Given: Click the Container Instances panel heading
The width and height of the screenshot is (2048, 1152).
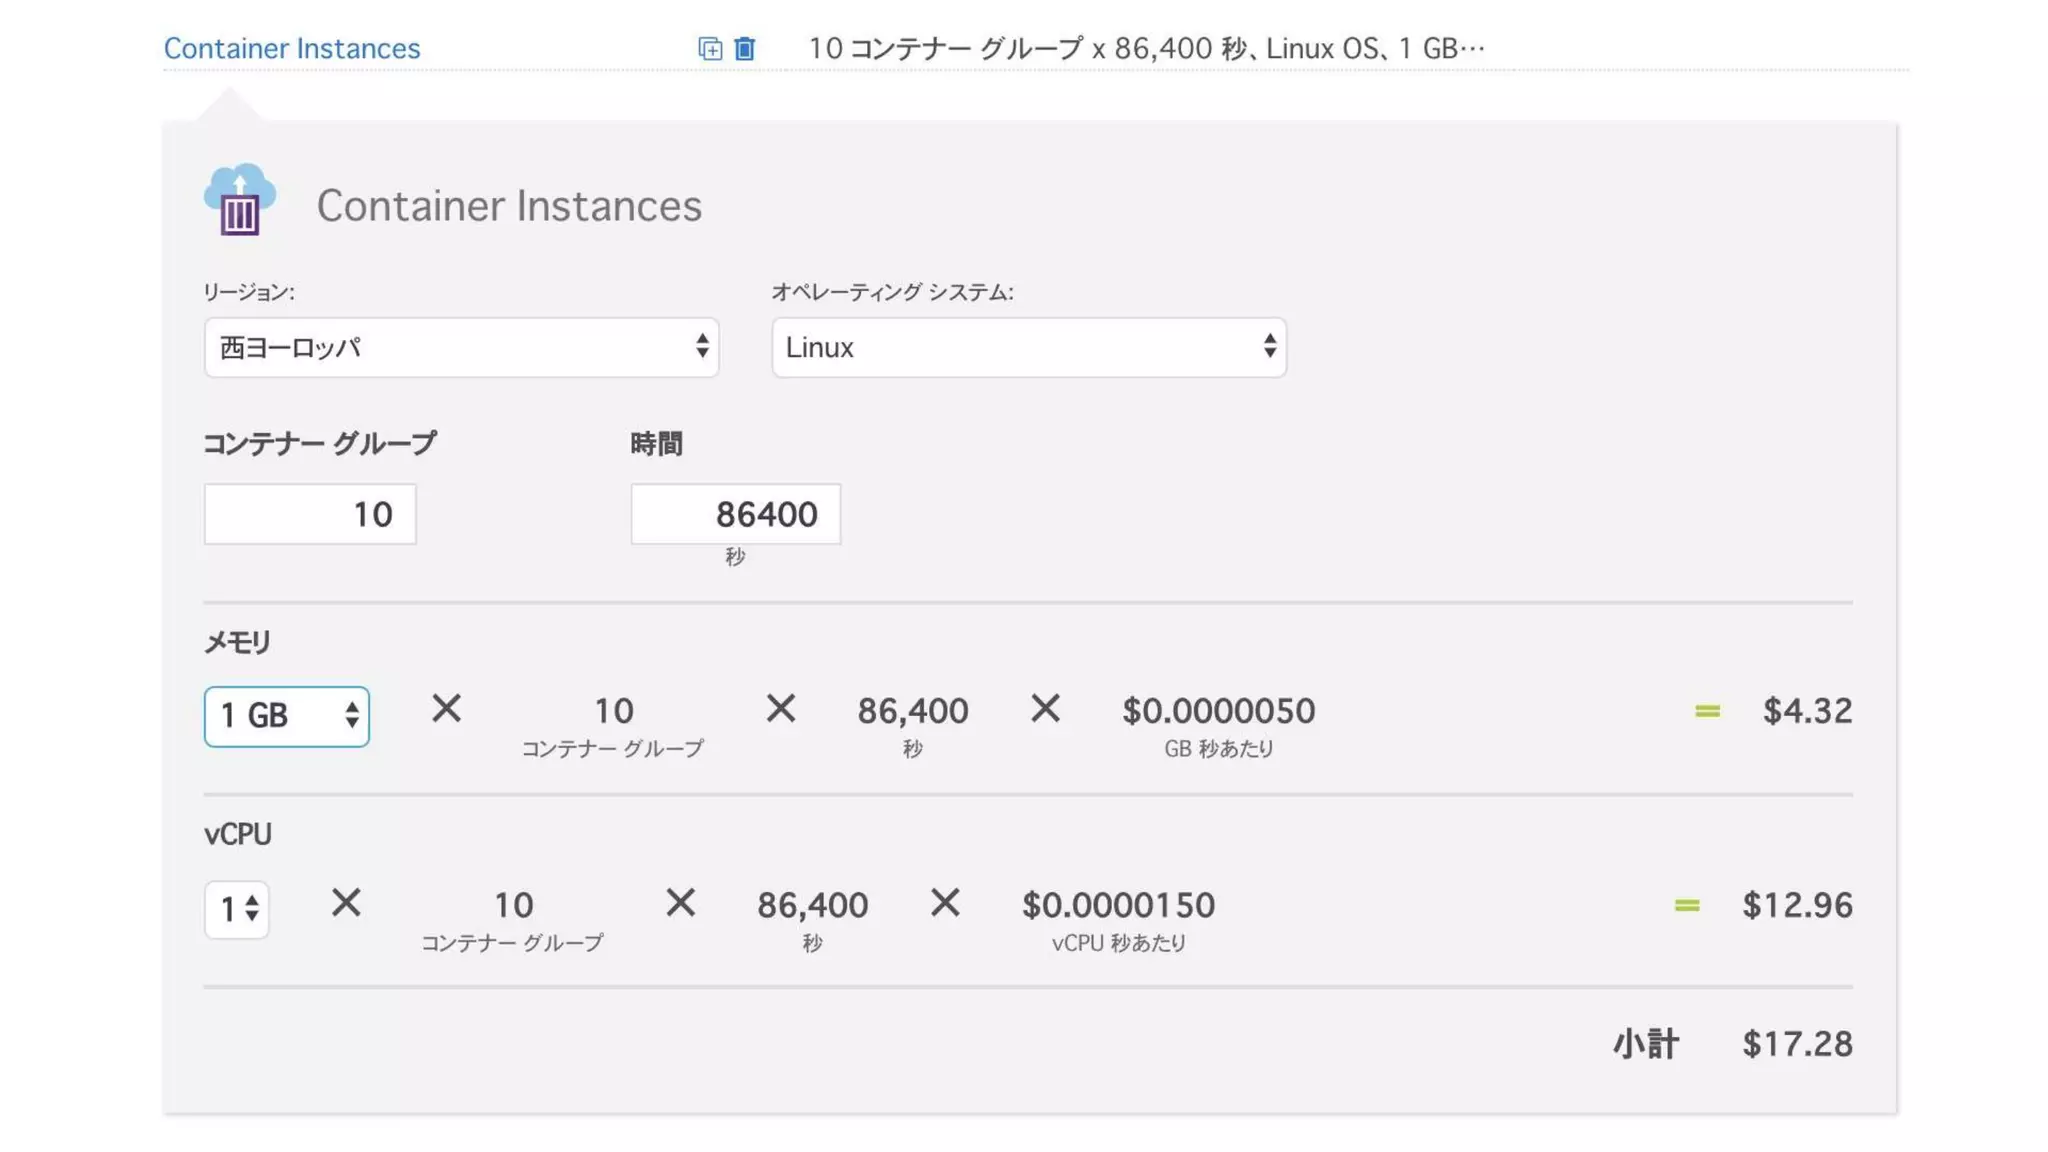Looking at the screenshot, I should point(509,206).
